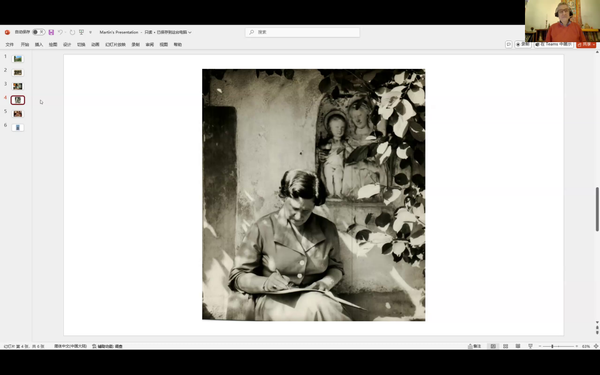Switch to the Help (帮助) ribbon tab
The height and width of the screenshot is (375, 600).
178,45
